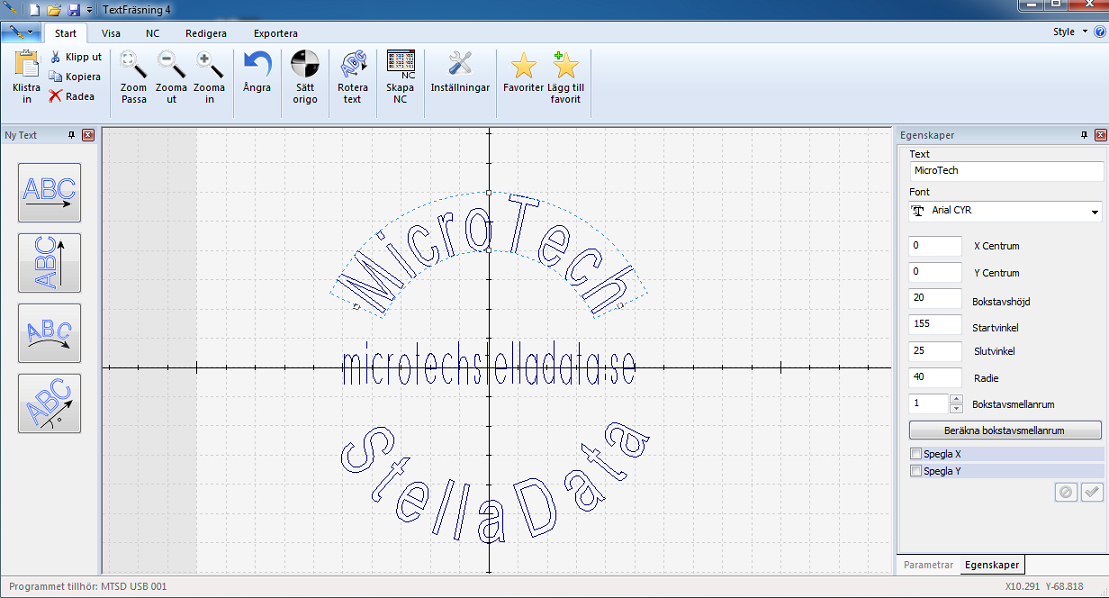Viewport: 1109px width, 598px height.
Task: Switch to the Start ribbon tab
Action: click(66, 33)
